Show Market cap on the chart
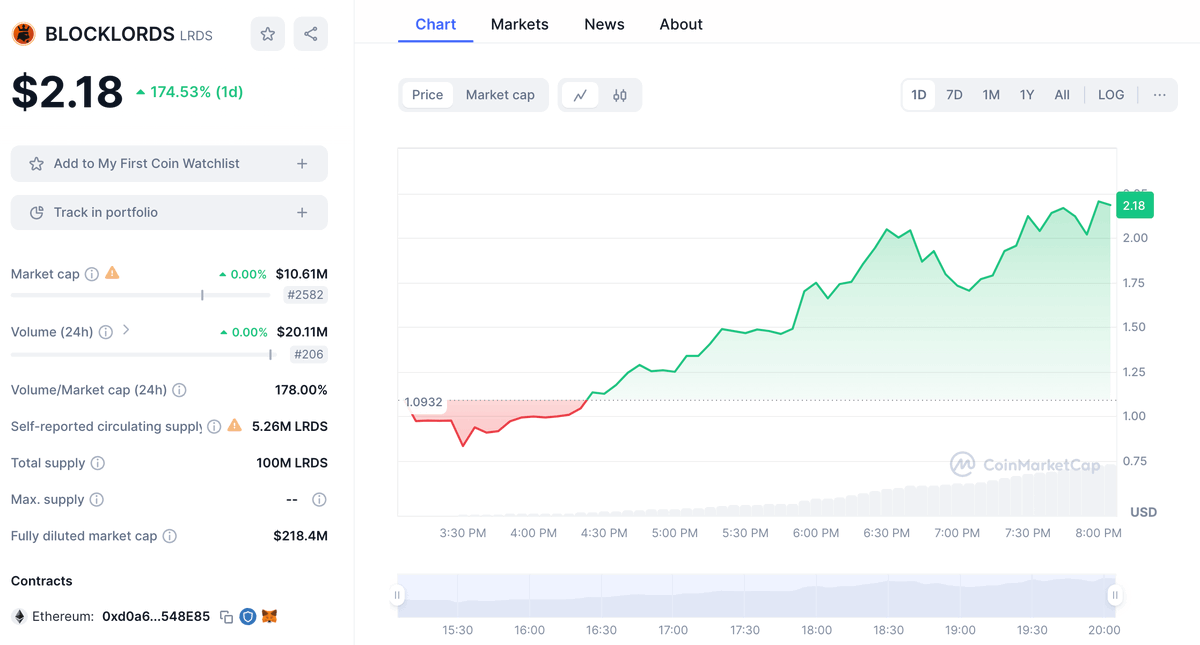 500,95
